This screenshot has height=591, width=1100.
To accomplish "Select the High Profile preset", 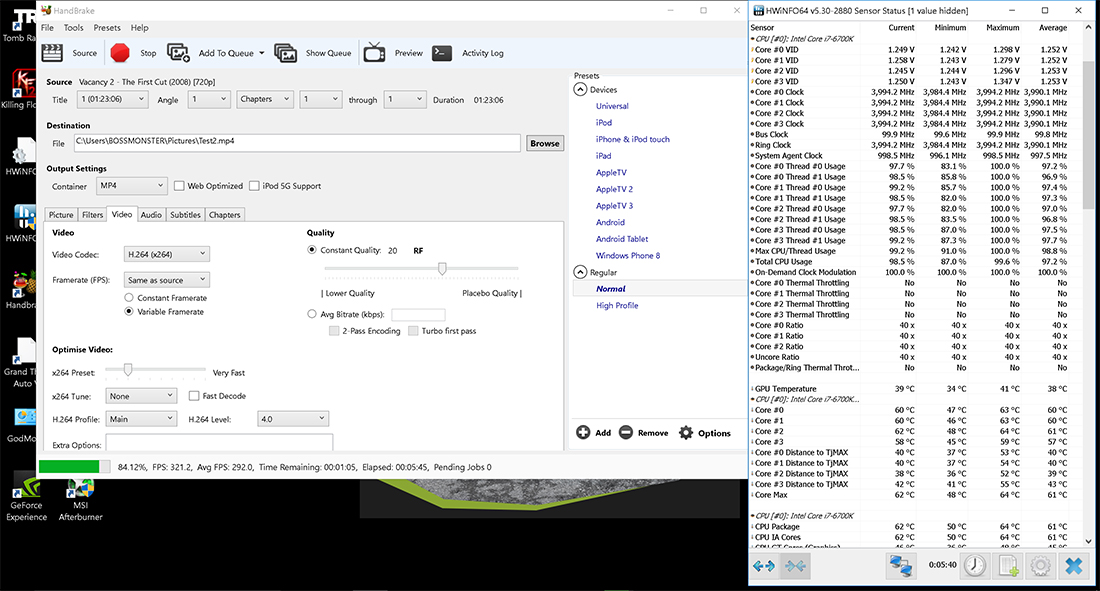I will [617, 305].
